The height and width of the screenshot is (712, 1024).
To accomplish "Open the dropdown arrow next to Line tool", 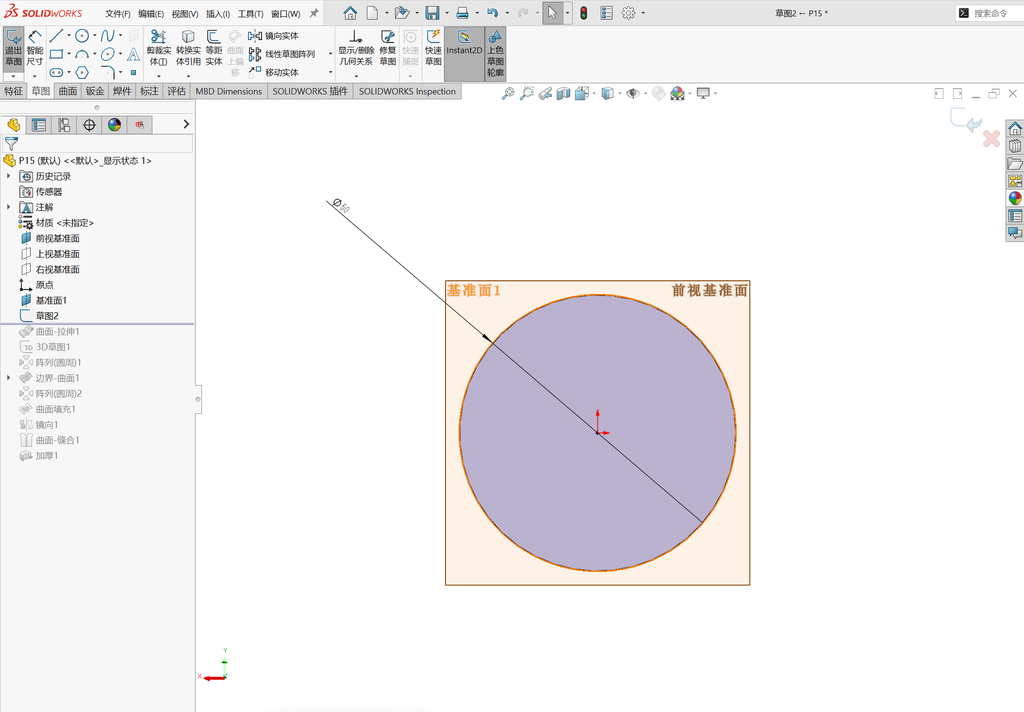I will click(69, 36).
